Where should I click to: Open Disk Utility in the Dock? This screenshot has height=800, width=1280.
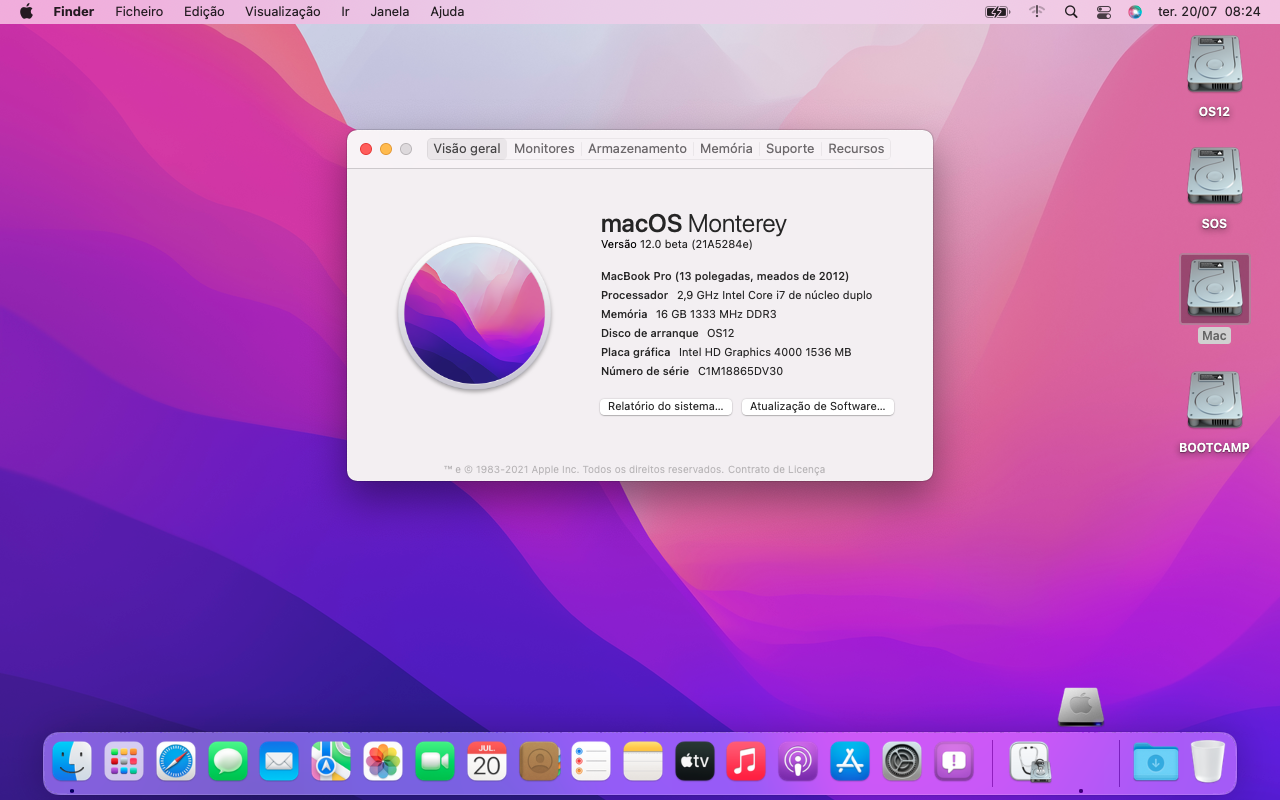coord(1030,761)
